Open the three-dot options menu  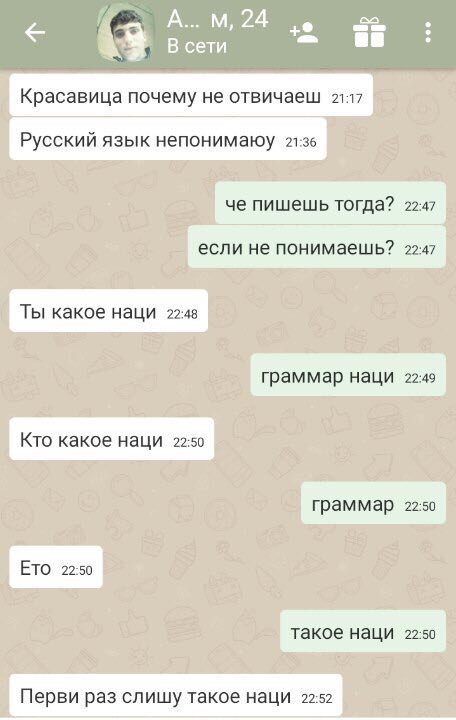click(428, 33)
